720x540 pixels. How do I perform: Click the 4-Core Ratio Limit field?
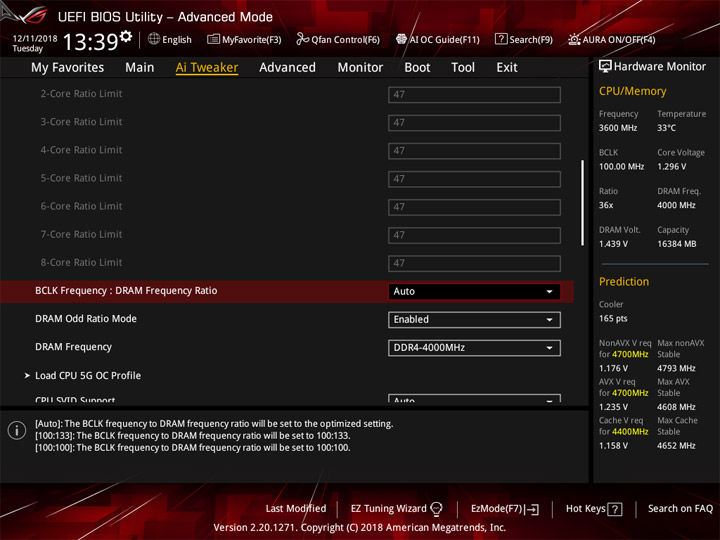pyautogui.click(x=474, y=151)
